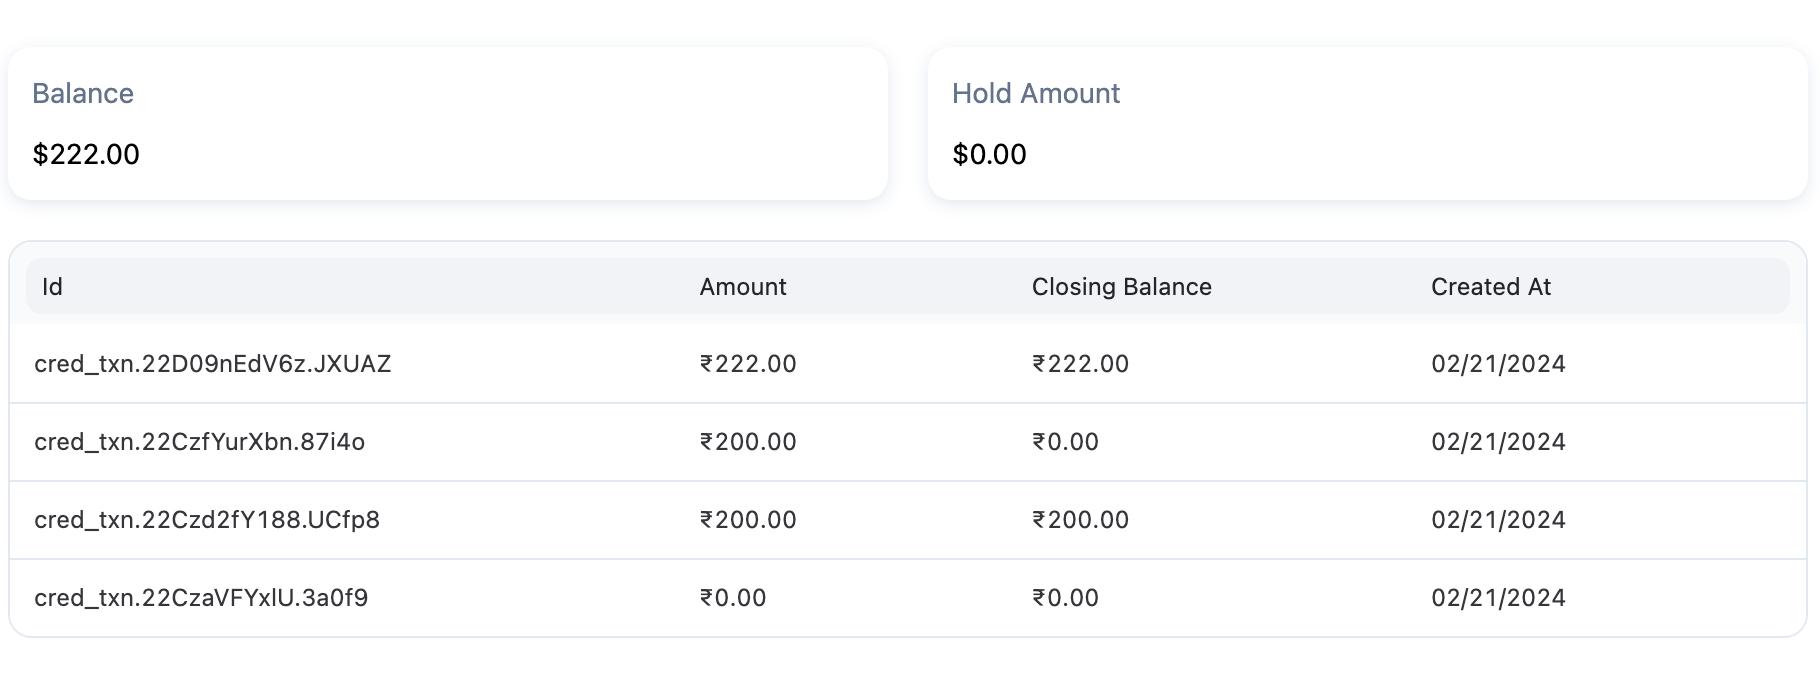The width and height of the screenshot is (1820, 690).
Task: Click the Closing Balance column header
Action: point(1122,287)
